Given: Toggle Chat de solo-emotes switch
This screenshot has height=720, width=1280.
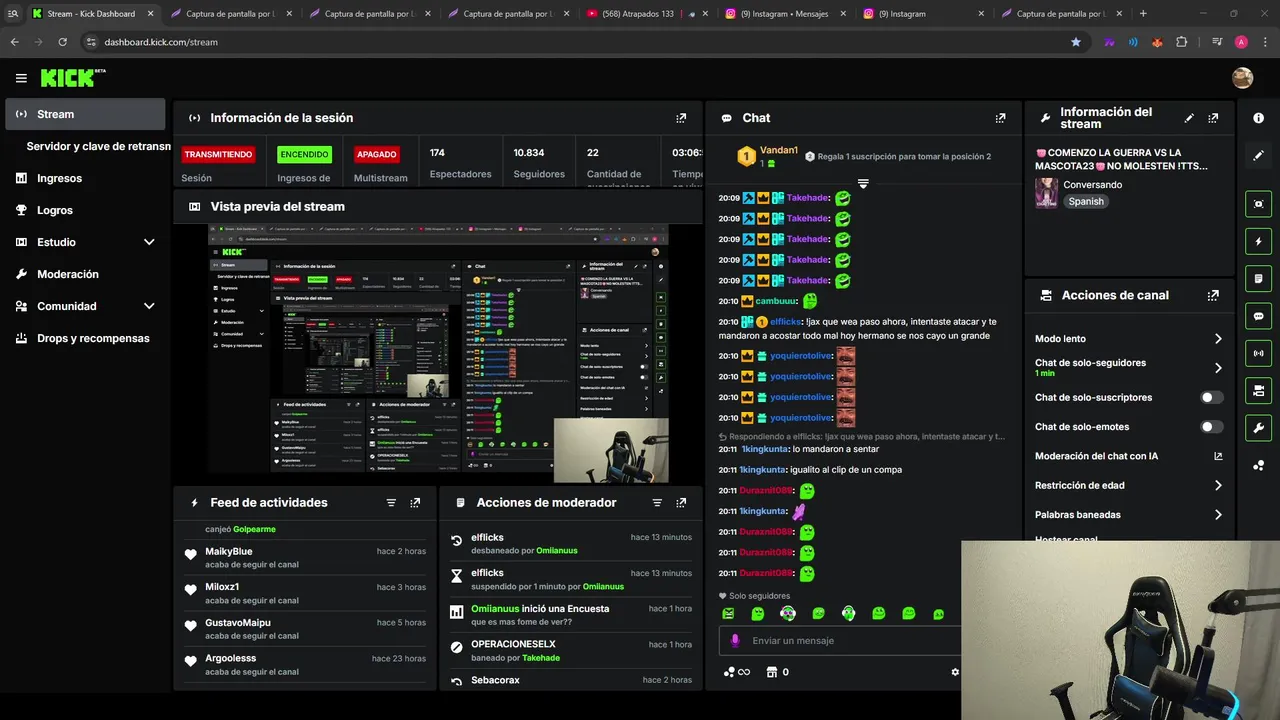Looking at the screenshot, I should [x=1212, y=427].
